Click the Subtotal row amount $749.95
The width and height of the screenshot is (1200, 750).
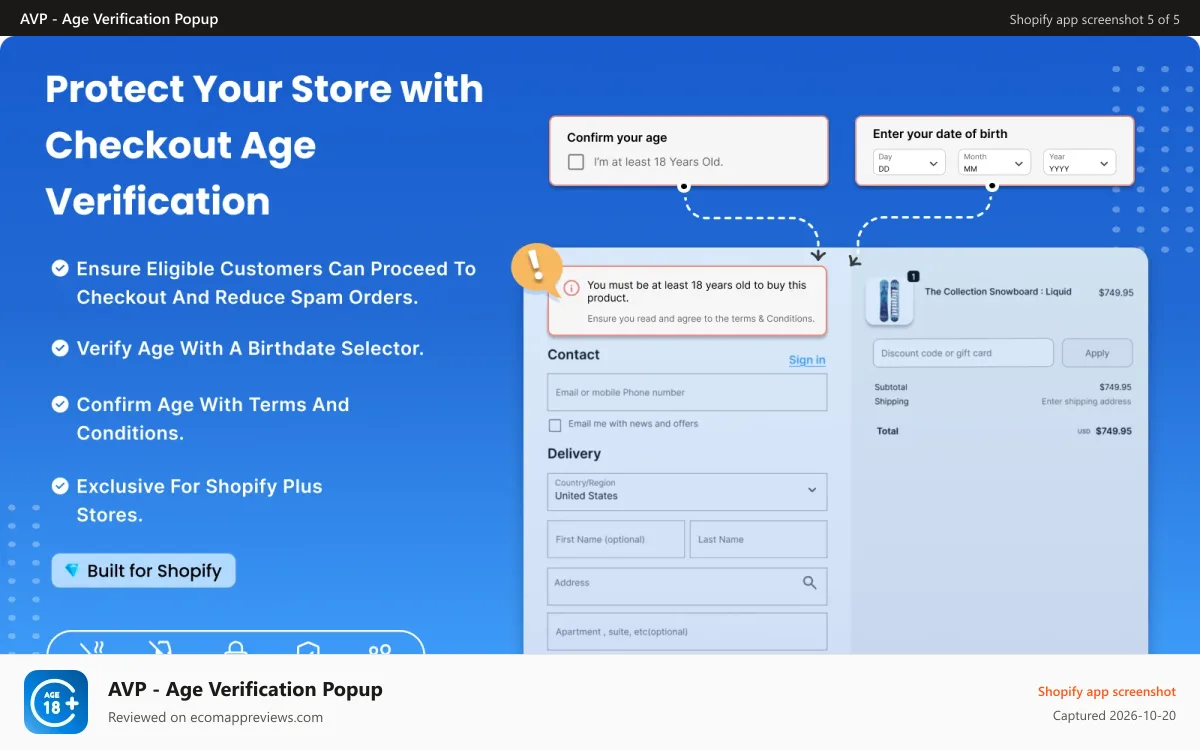1115,387
